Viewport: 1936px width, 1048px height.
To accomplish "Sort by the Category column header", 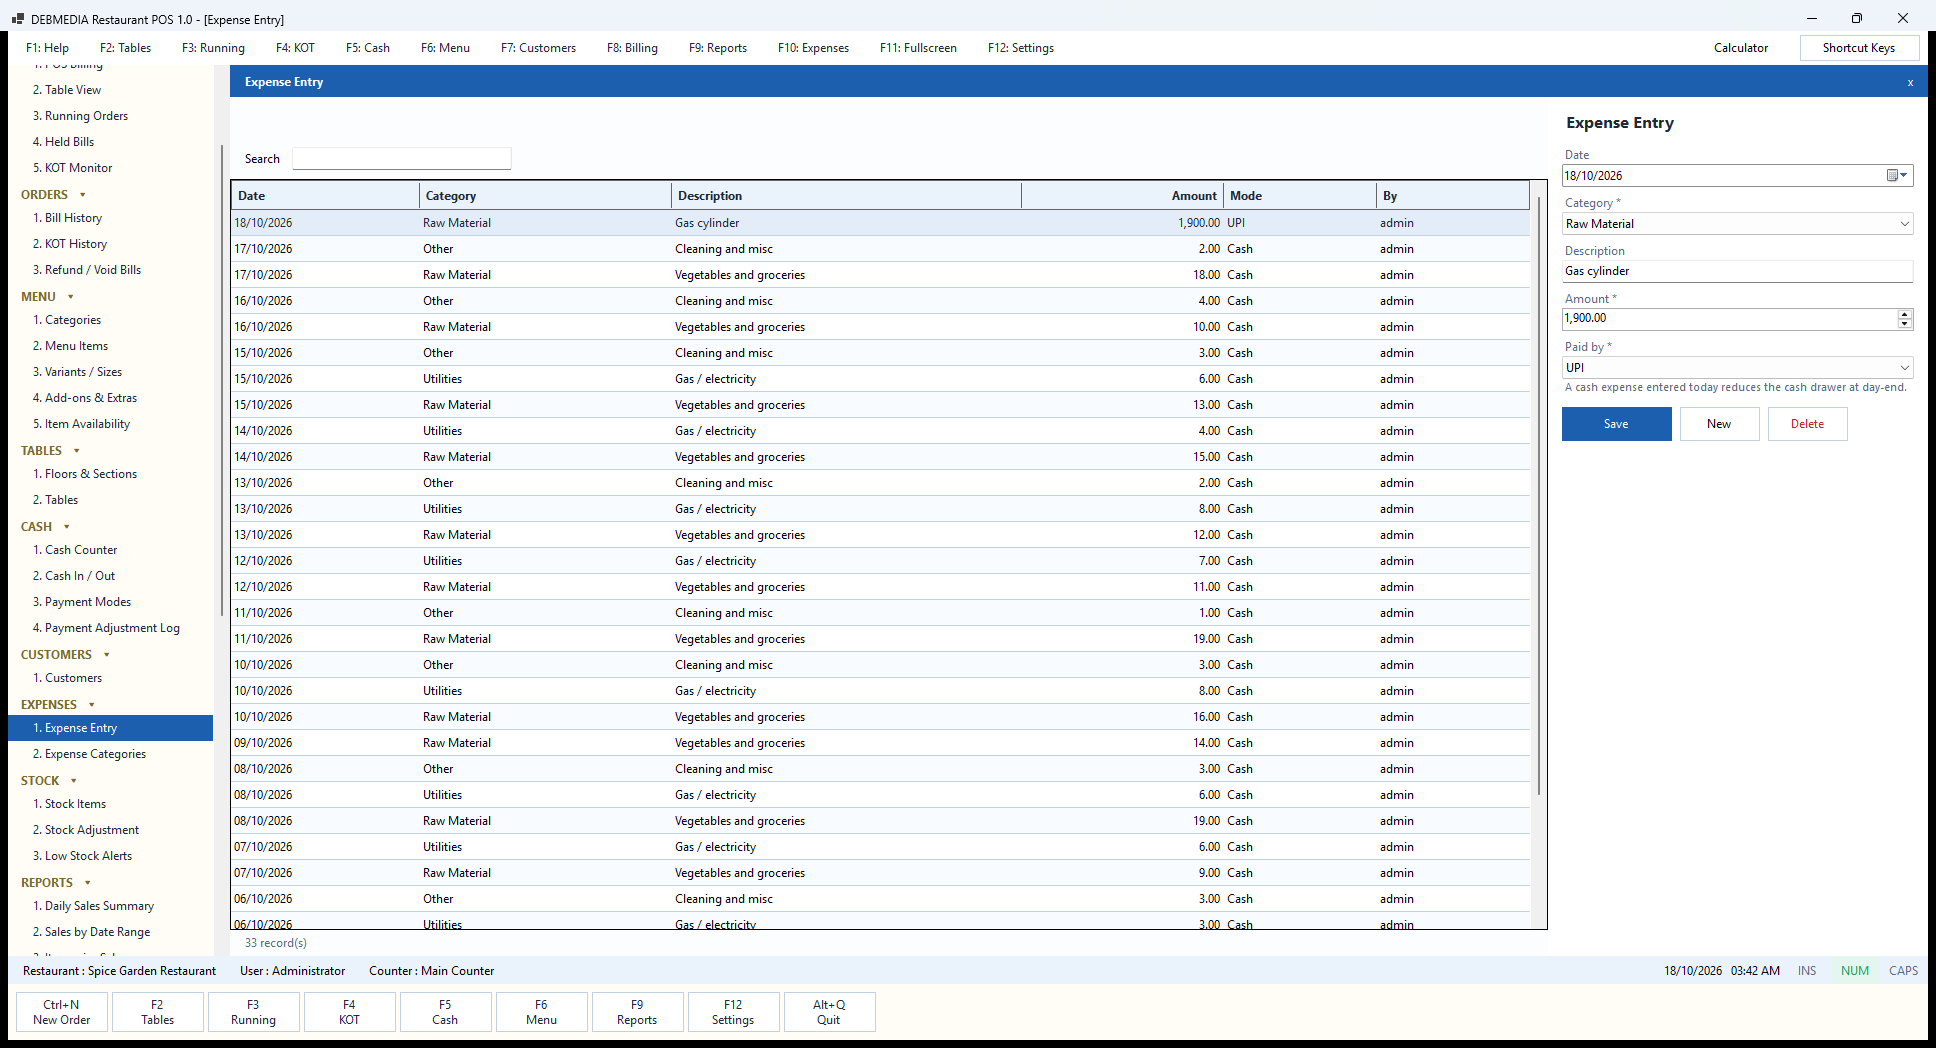I will click(x=545, y=196).
